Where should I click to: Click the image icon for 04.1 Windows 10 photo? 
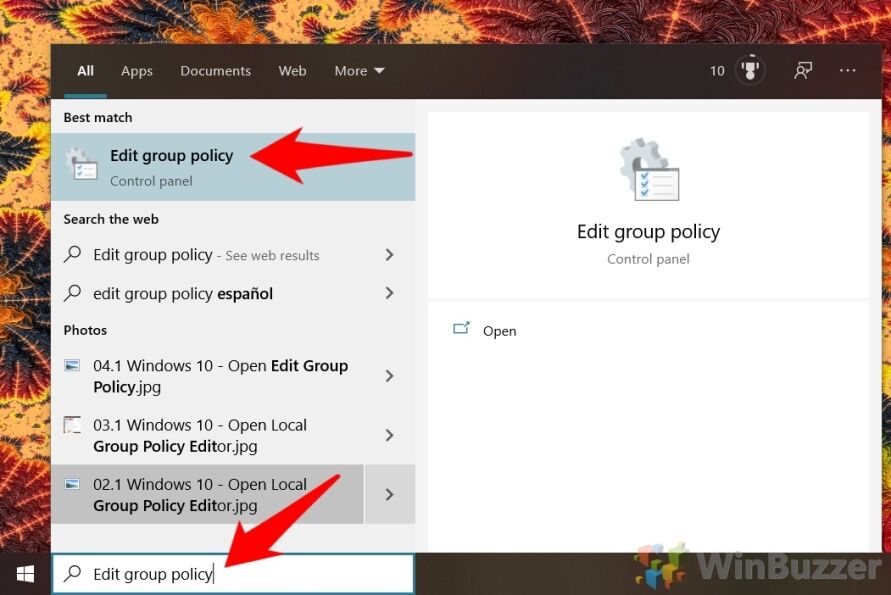click(x=72, y=365)
